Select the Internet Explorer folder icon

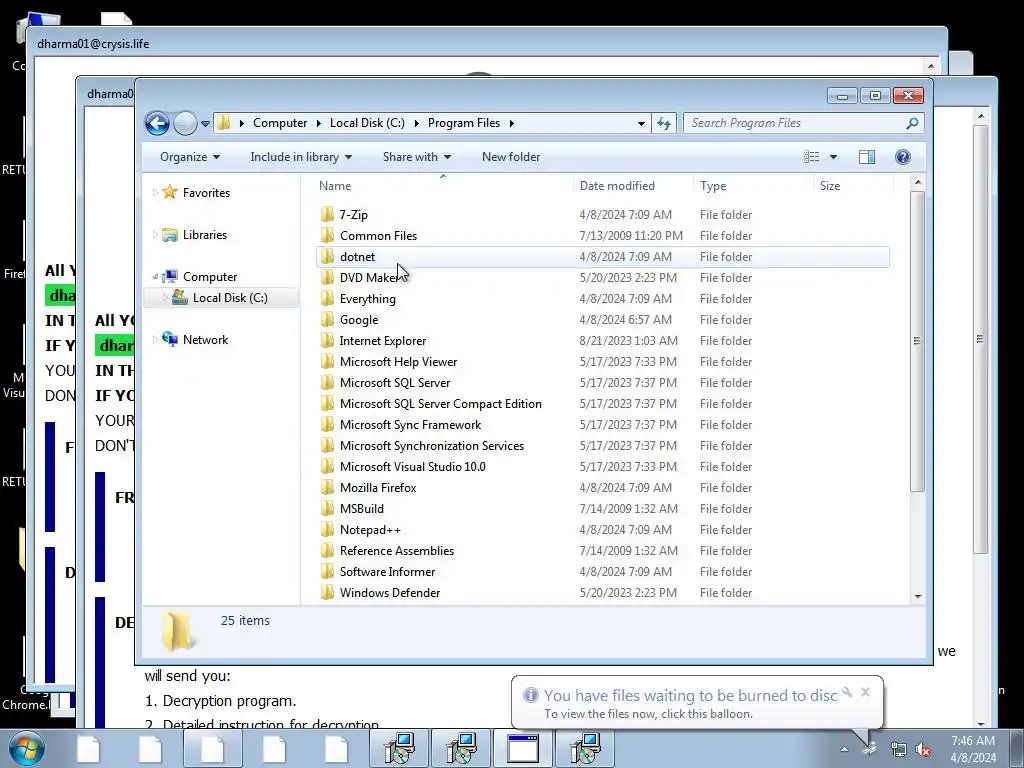click(327, 340)
